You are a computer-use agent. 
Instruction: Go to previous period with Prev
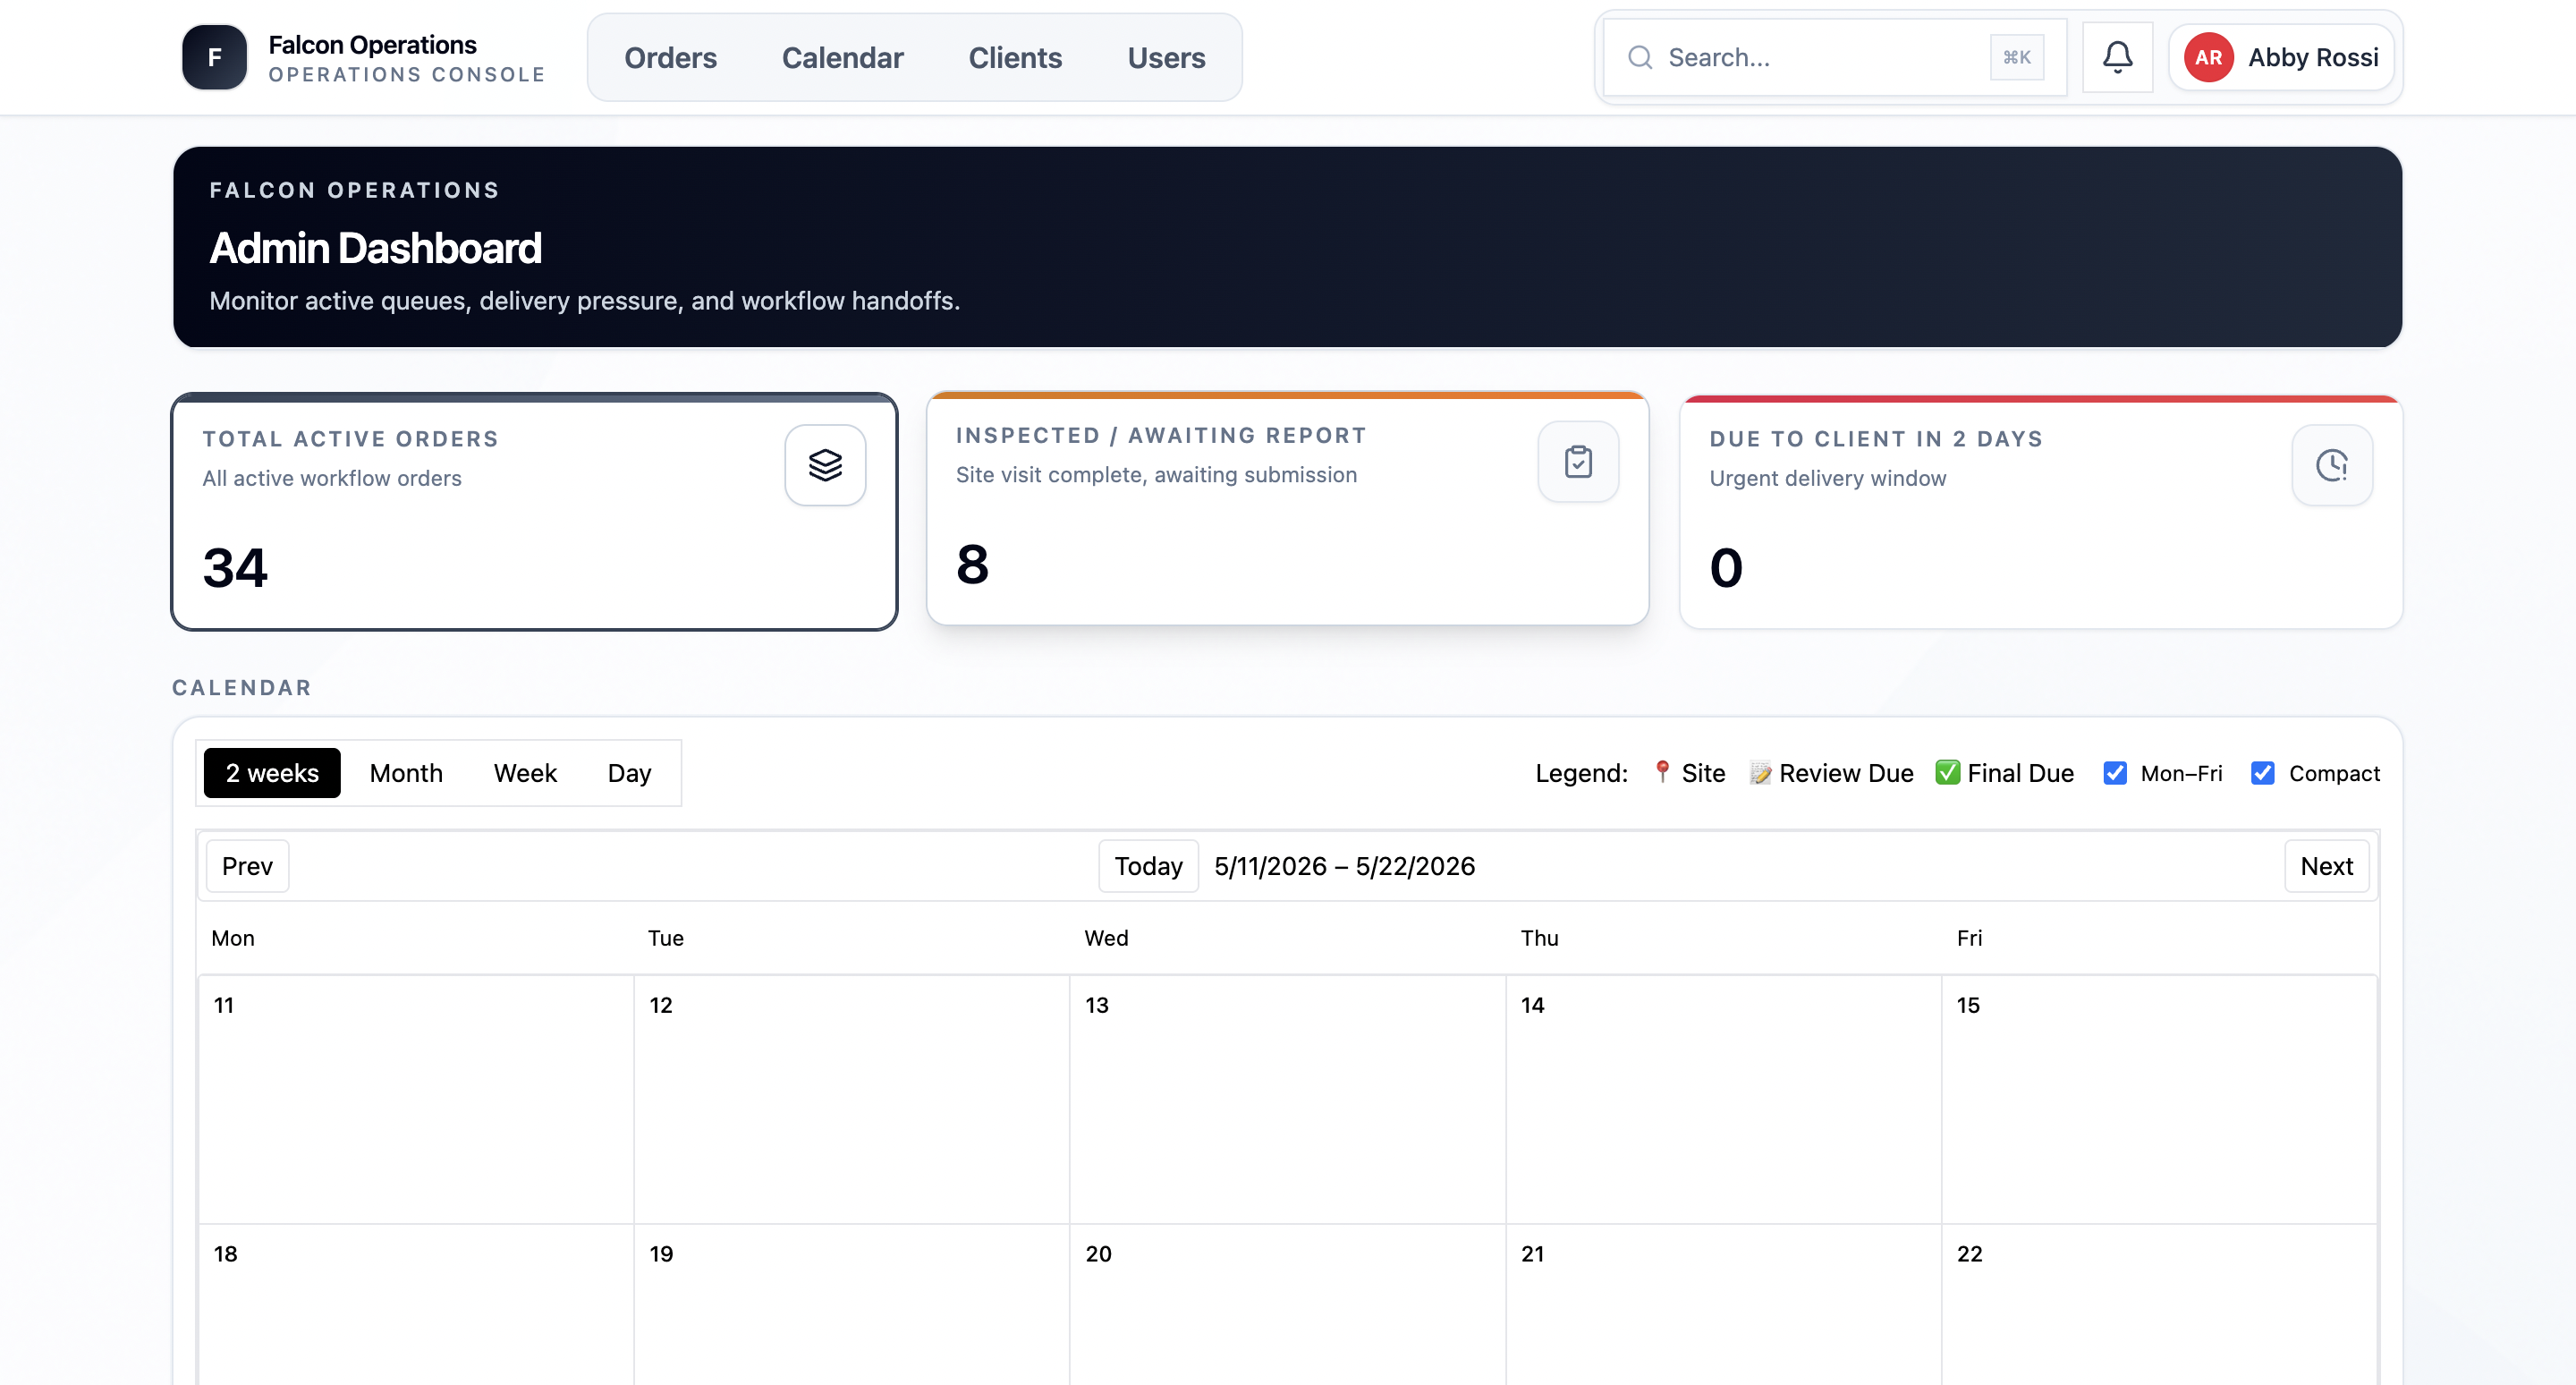247,866
